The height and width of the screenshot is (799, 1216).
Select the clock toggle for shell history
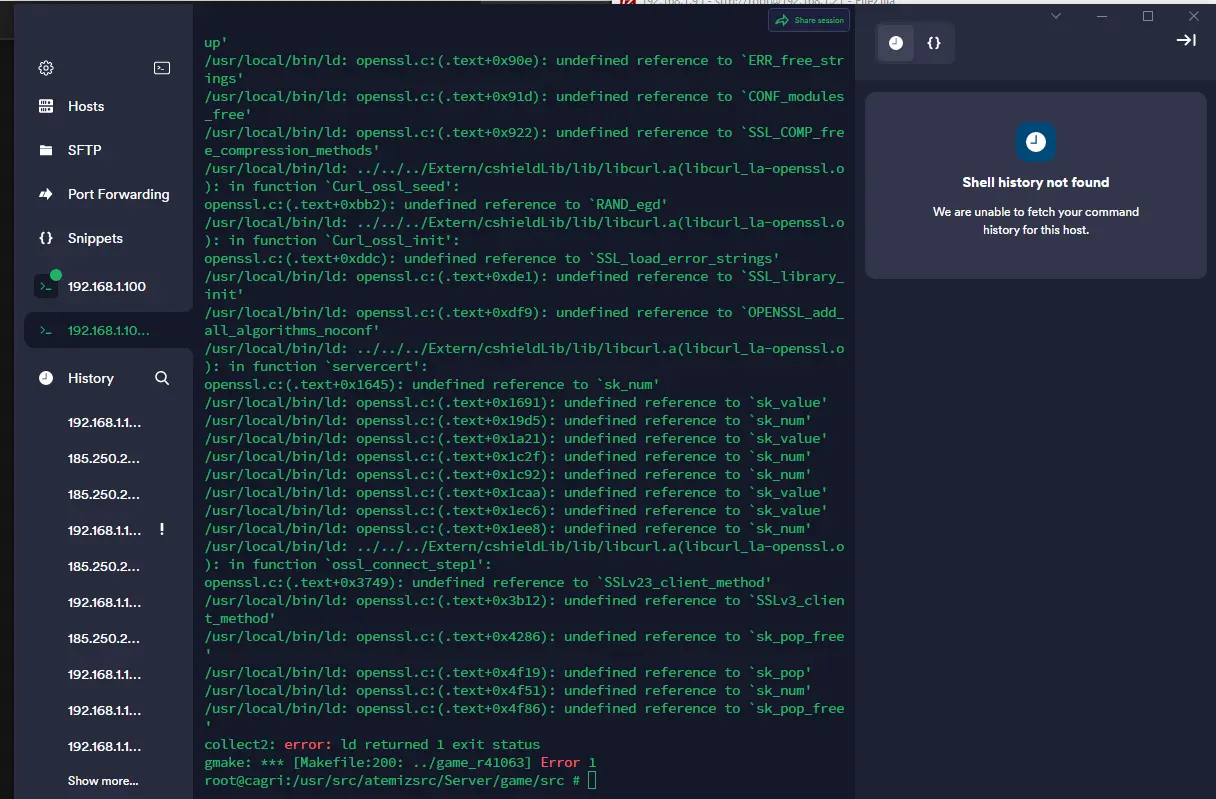895,43
